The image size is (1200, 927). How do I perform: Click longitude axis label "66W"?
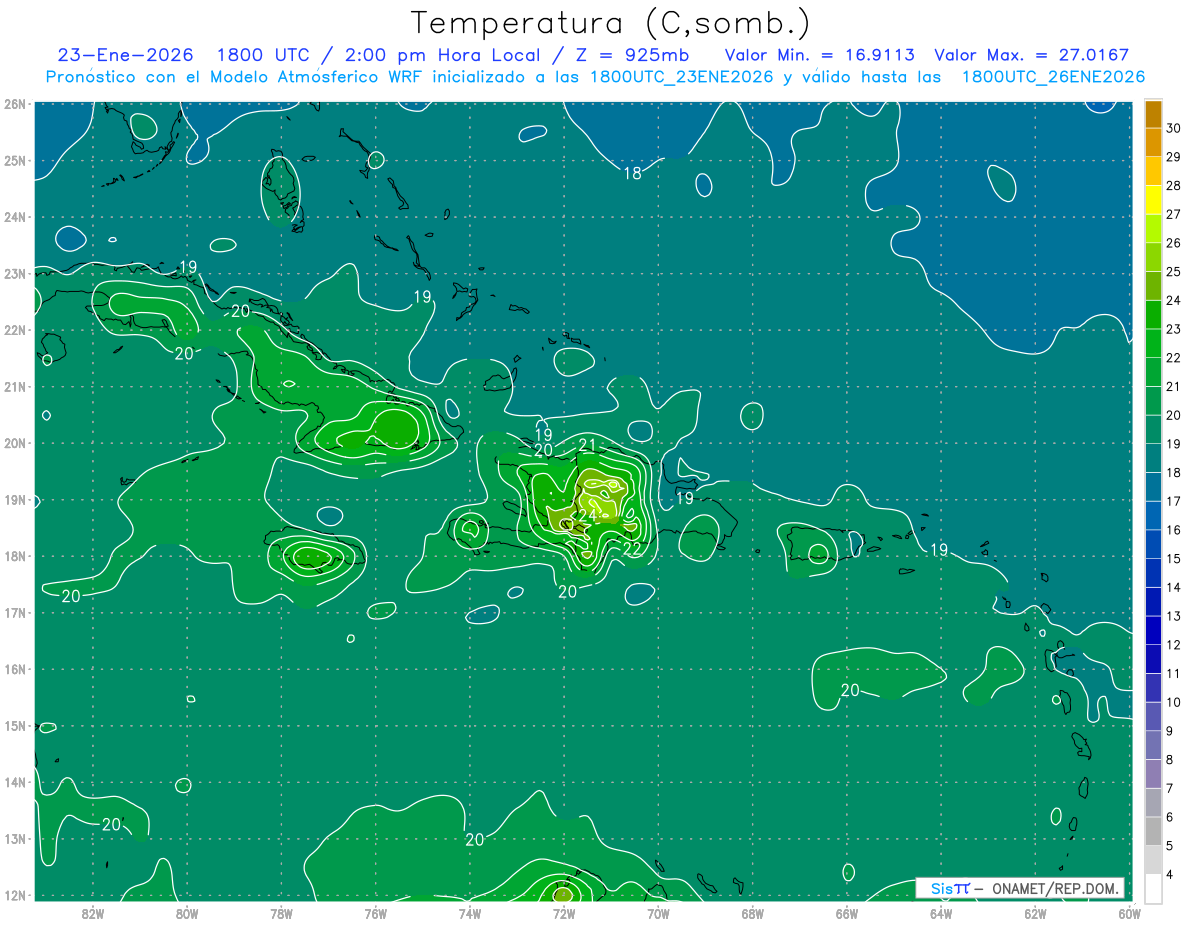(x=847, y=913)
